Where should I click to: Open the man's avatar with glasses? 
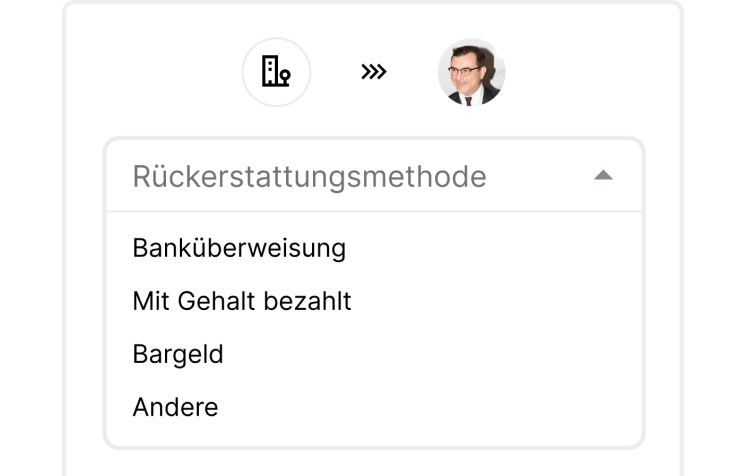[x=471, y=73]
